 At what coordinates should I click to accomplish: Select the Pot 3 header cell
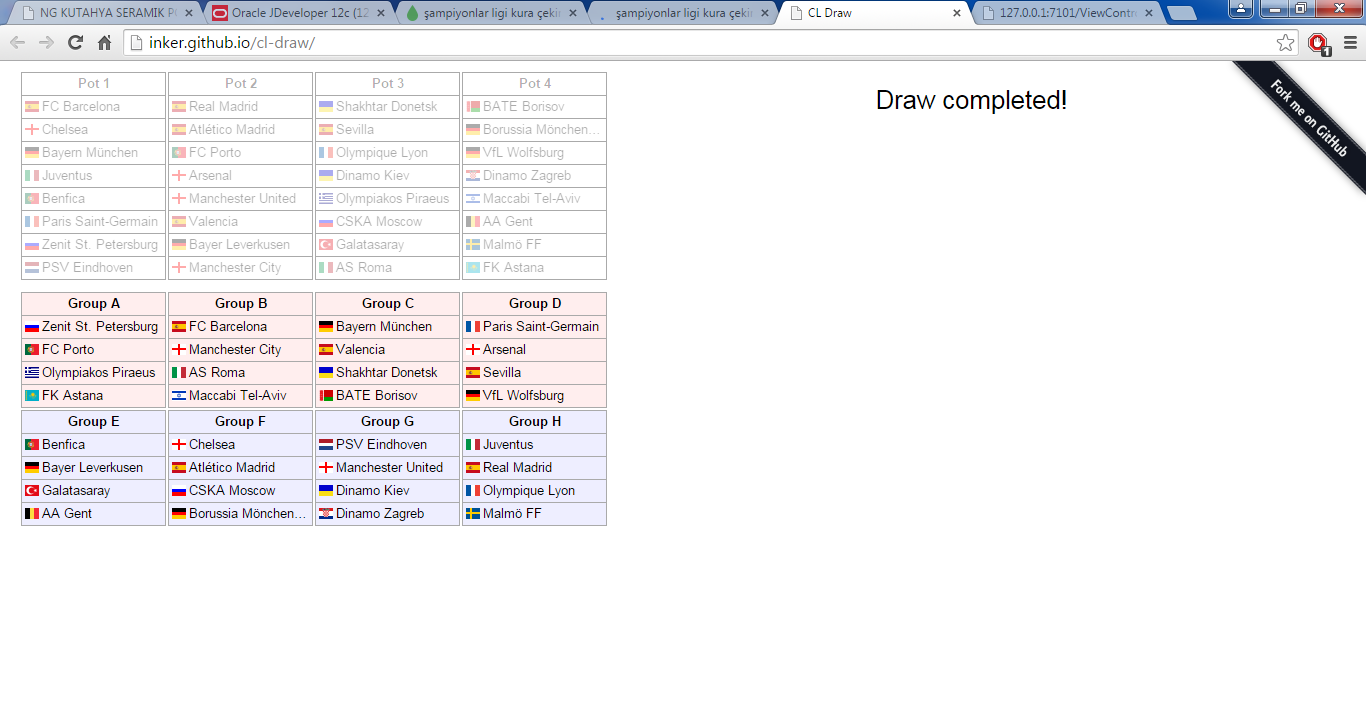(x=388, y=84)
